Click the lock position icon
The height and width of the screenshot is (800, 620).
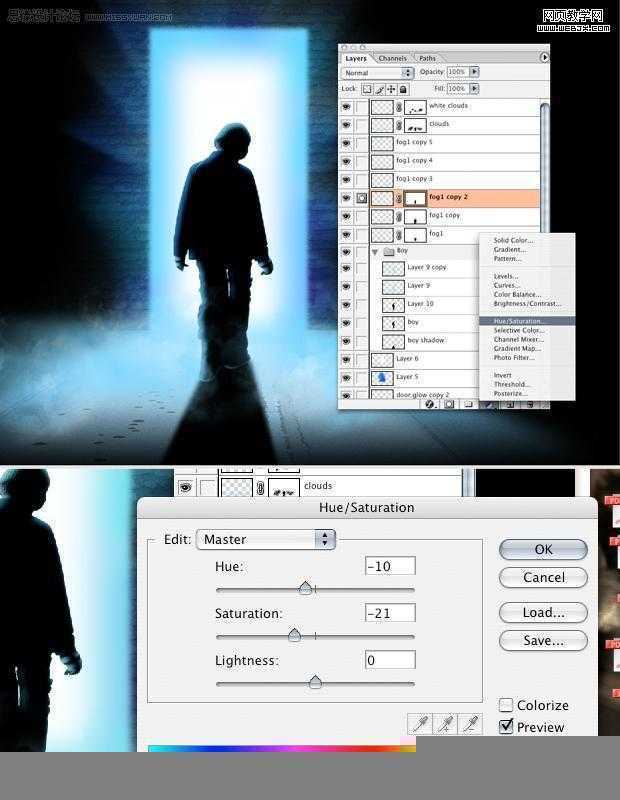[391, 89]
